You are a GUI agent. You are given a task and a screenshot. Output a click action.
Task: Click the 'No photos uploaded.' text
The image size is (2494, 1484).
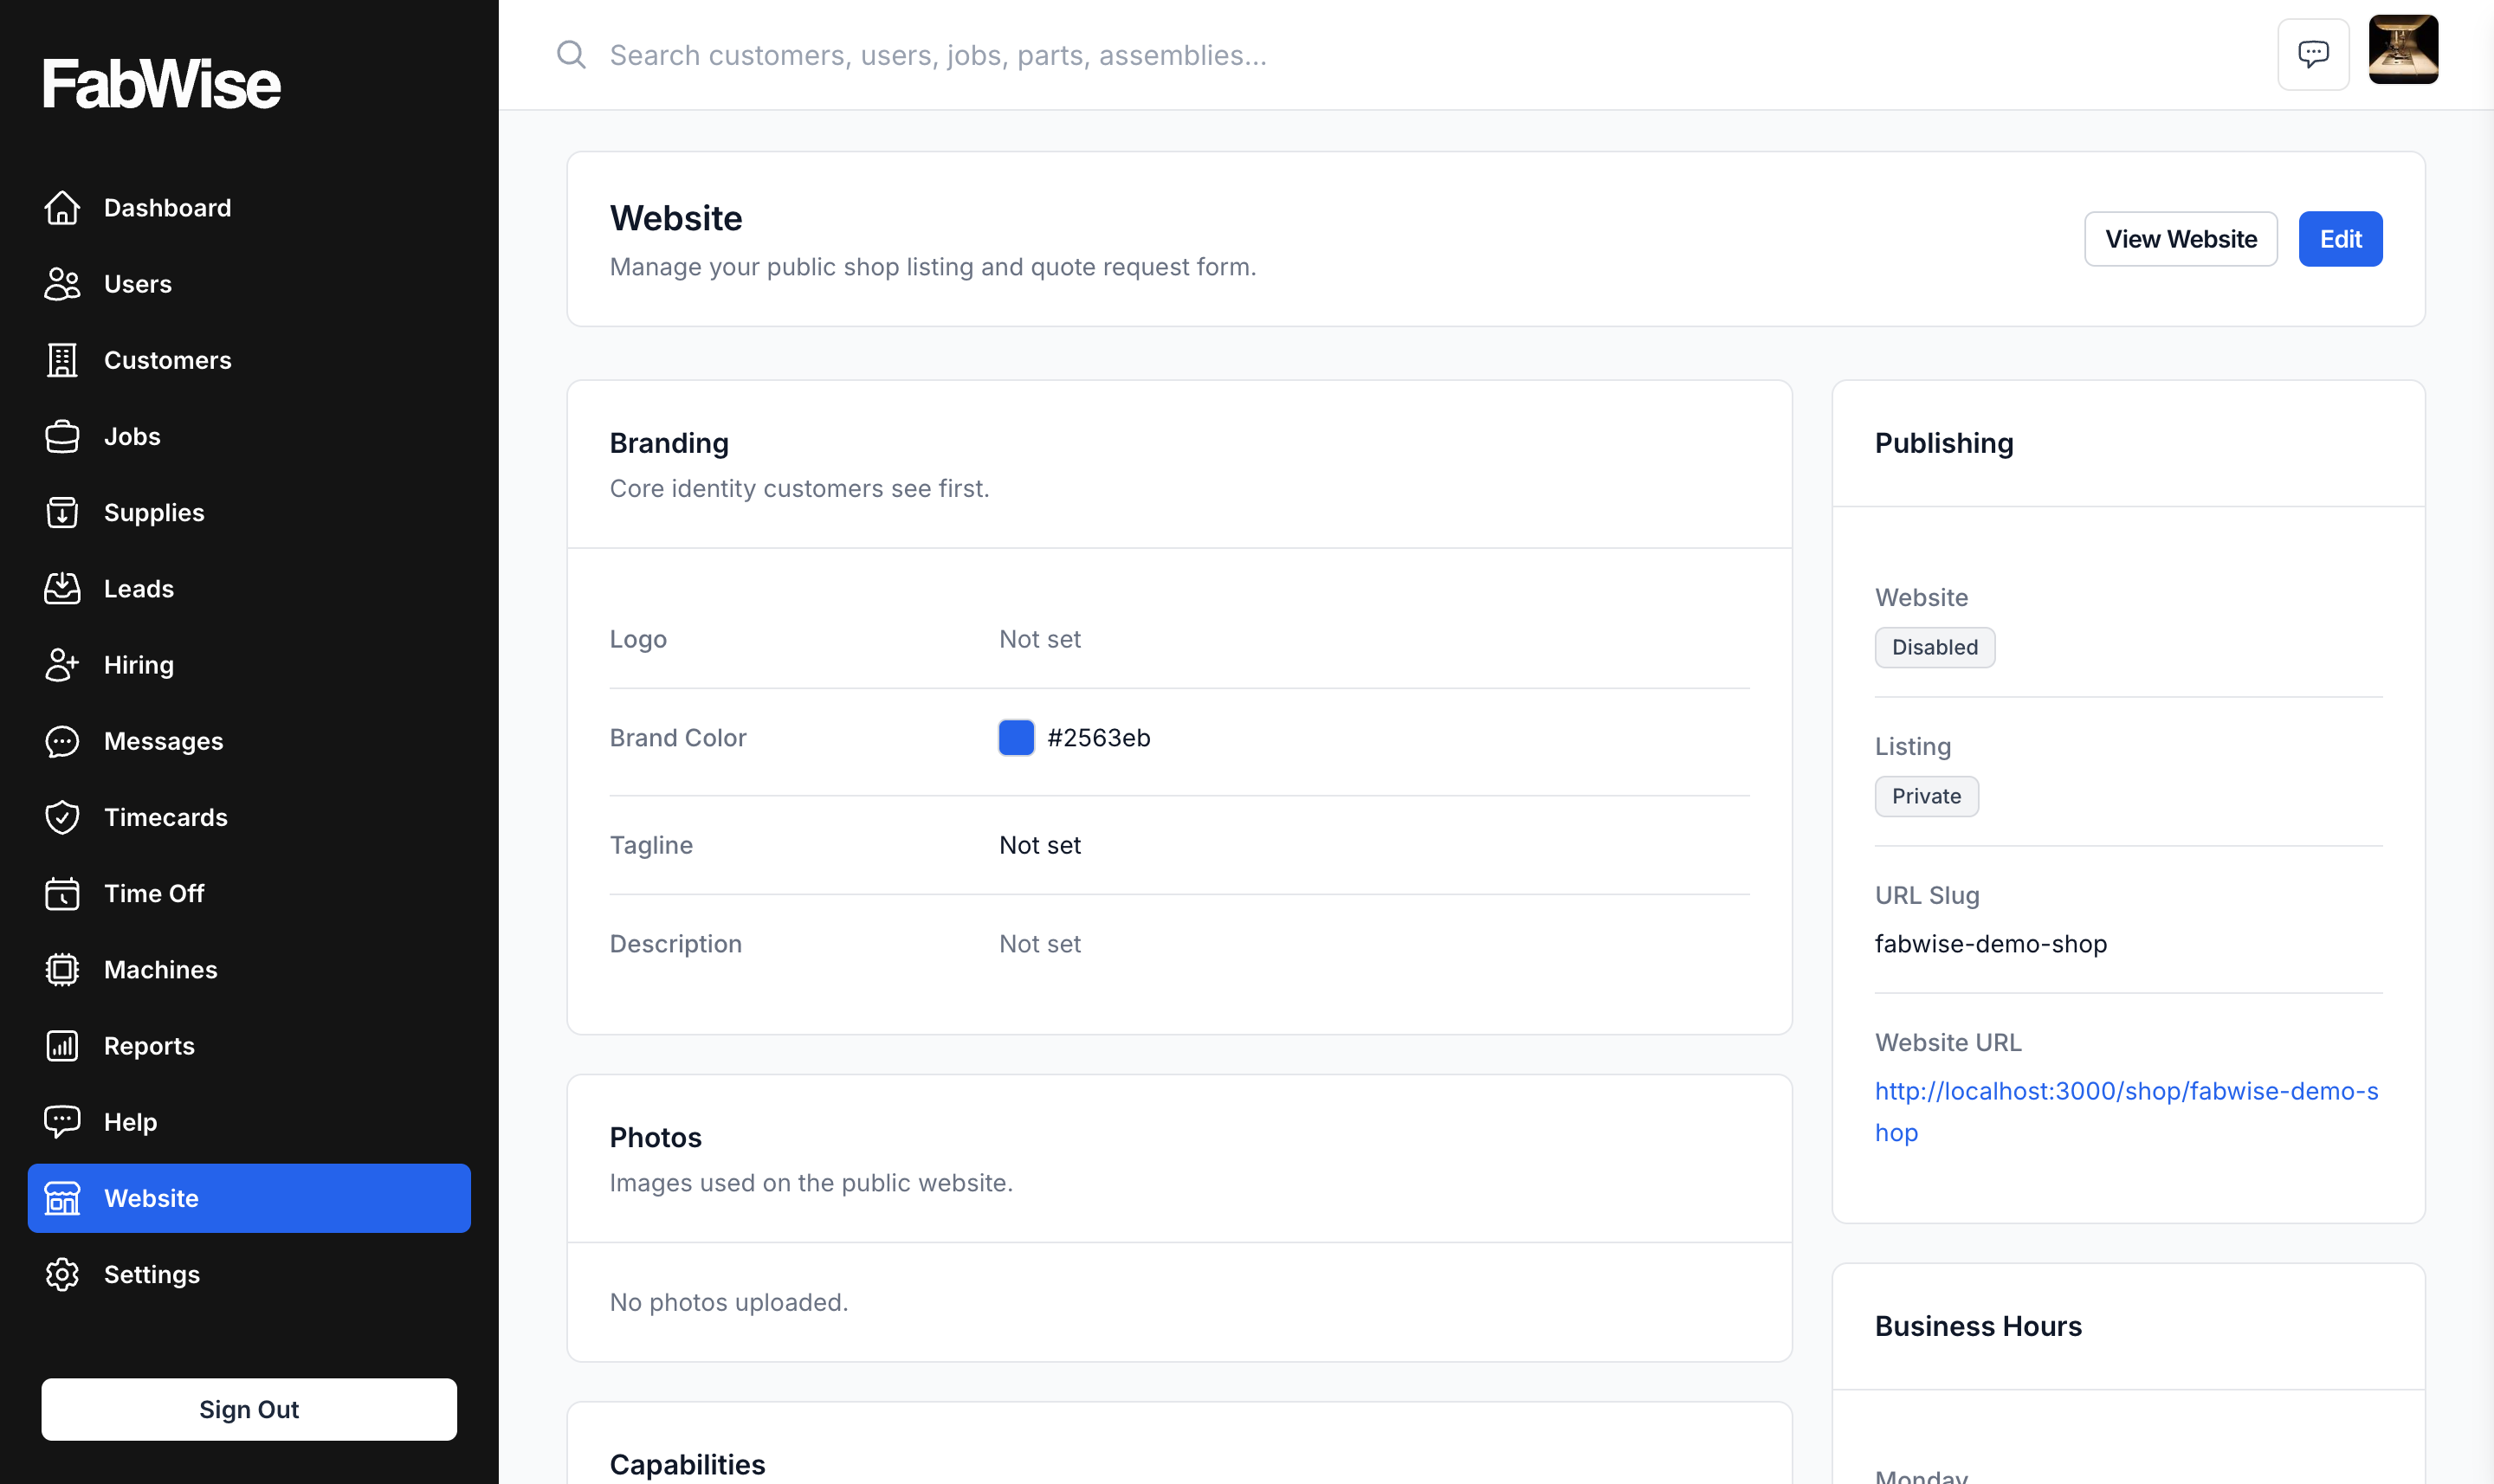(x=729, y=1302)
